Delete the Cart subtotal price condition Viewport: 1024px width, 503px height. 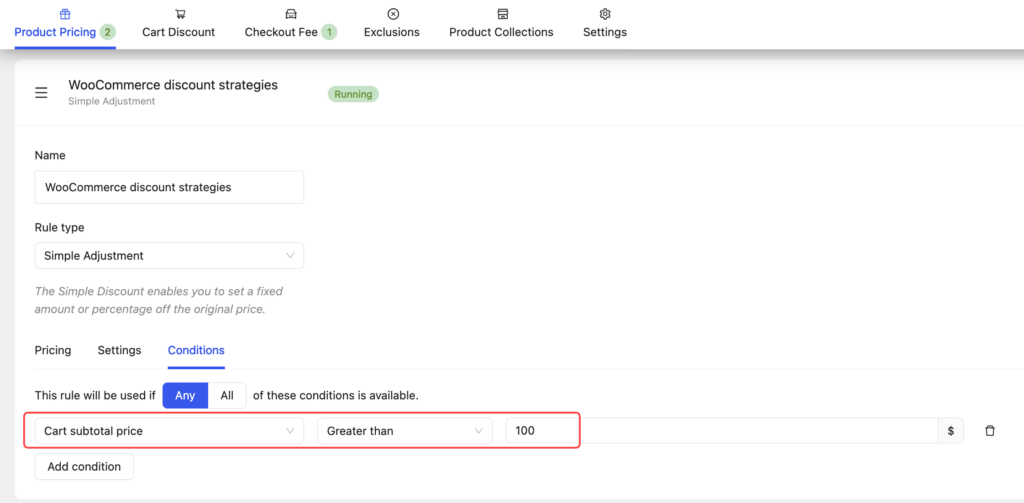point(989,430)
